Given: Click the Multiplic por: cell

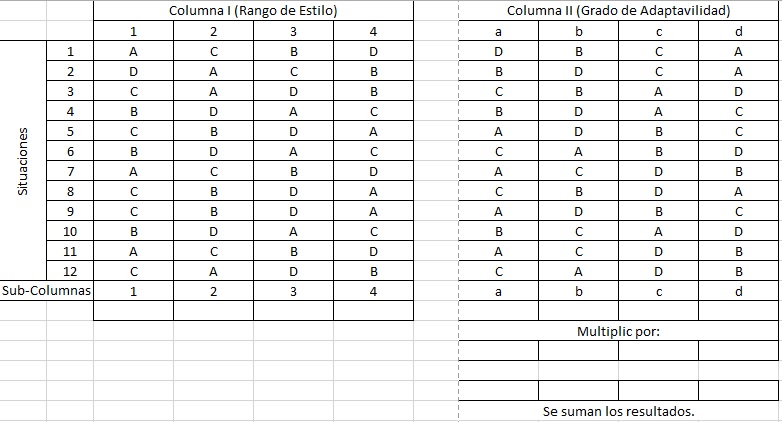Looking at the screenshot, I should 618,331.
